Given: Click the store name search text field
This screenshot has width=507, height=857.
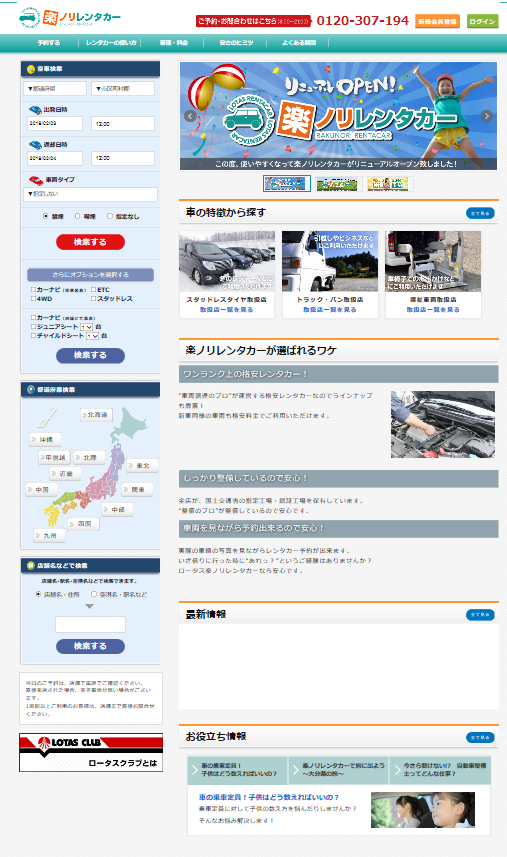Looking at the screenshot, I should pos(90,625).
